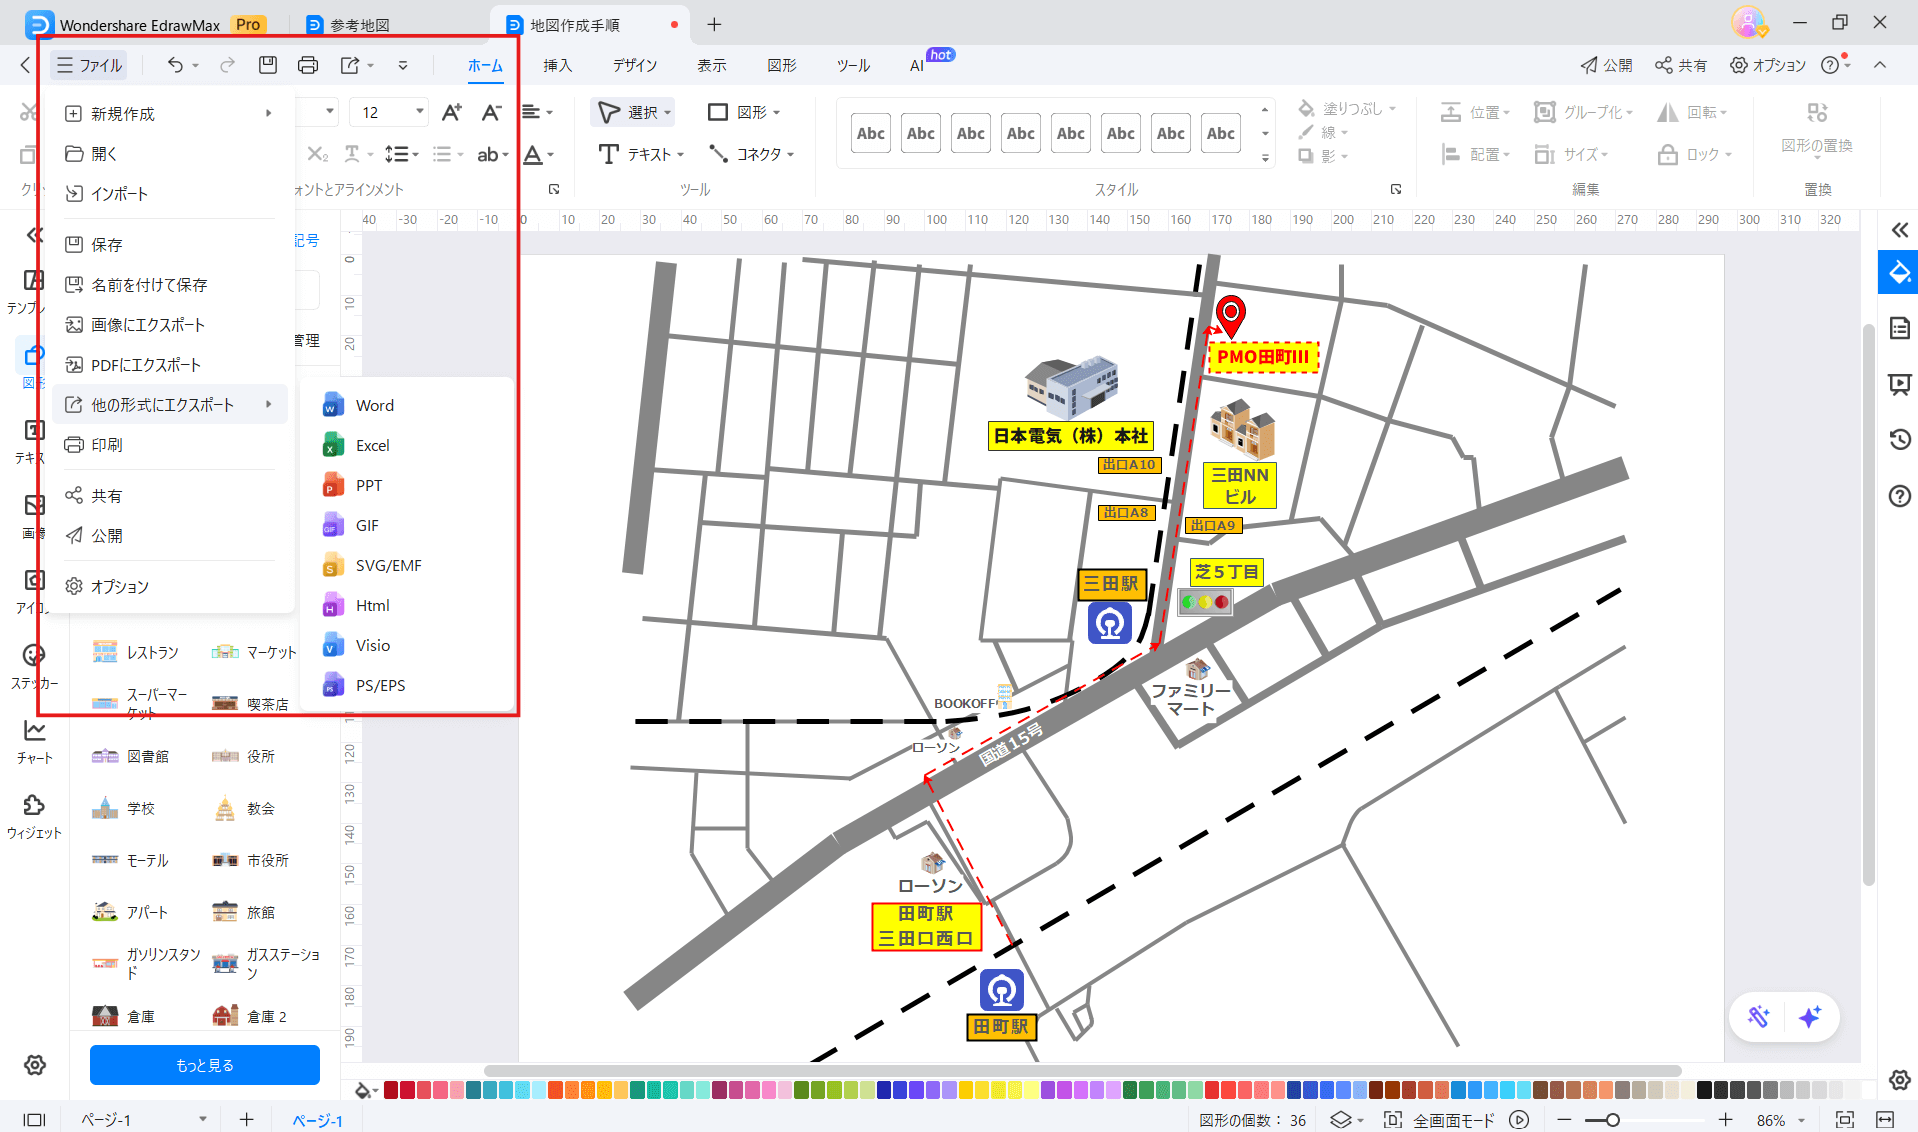Click increase font size icon
This screenshot has width=1918, height=1132.
pos(452,112)
